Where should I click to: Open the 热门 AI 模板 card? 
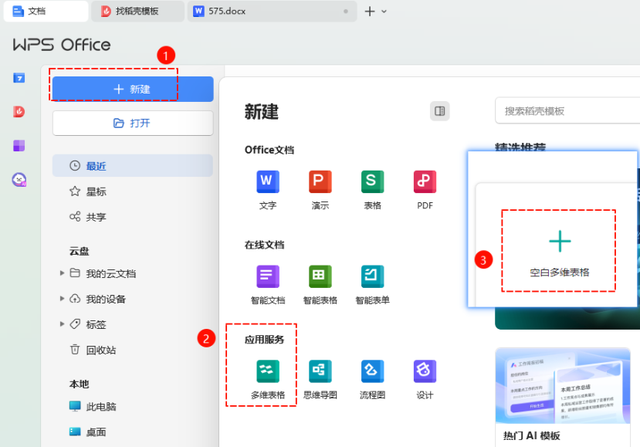563,397
